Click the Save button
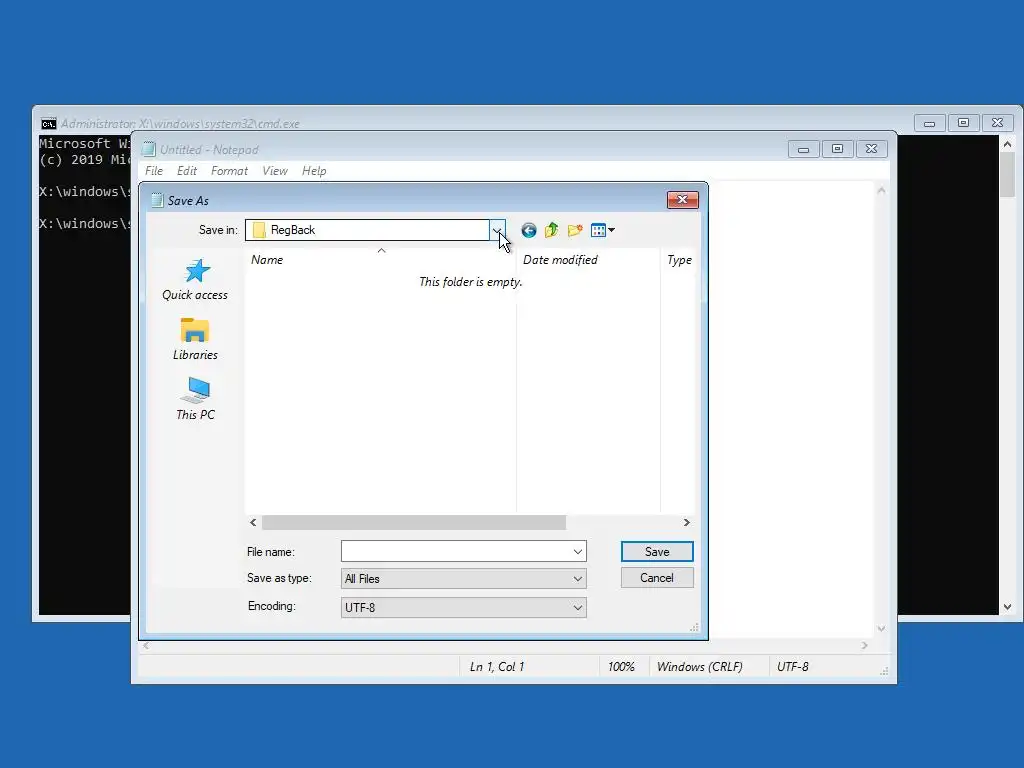Viewport: 1024px width, 768px height. [657, 552]
